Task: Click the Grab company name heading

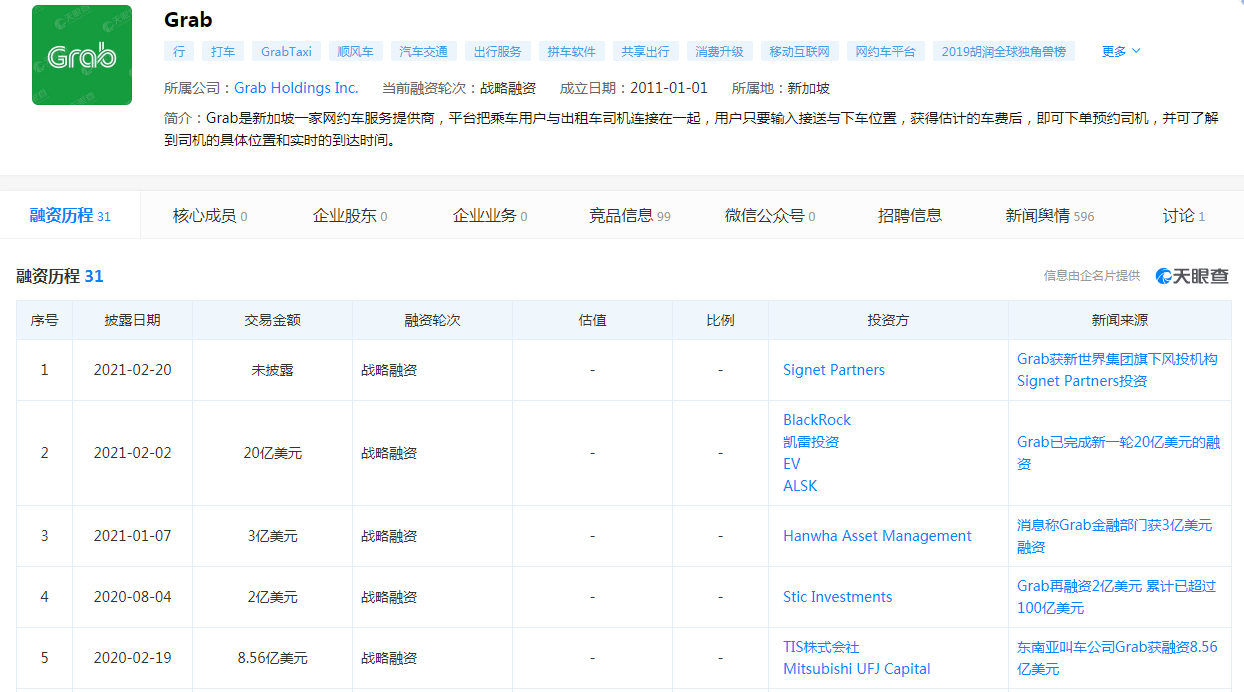Action: pyautogui.click(x=188, y=19)
